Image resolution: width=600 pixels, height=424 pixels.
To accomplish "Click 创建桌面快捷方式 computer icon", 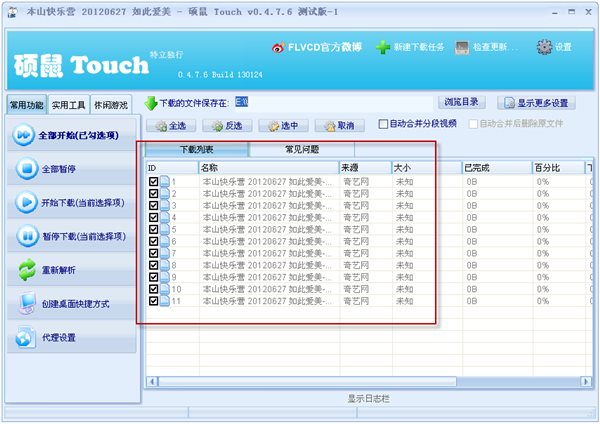I will tap(27, 303).
